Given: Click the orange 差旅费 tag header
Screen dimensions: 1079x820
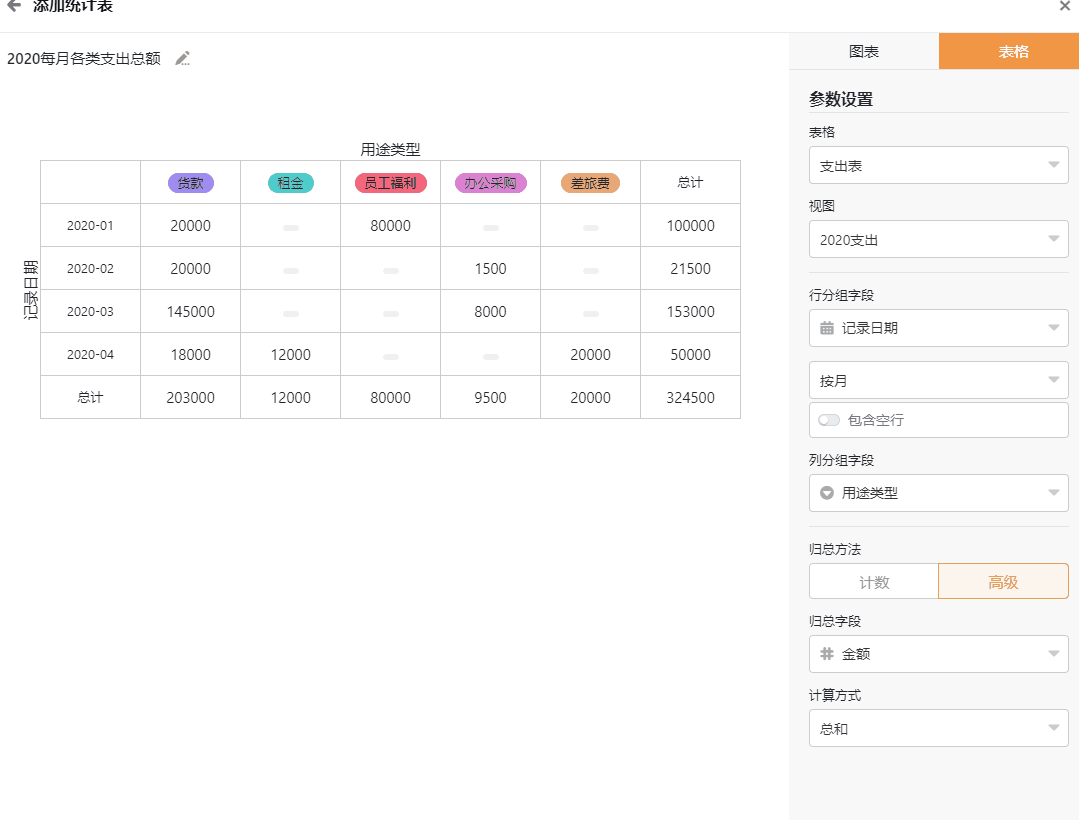Looking at the screenshot, I should click(x=590, y=183).
